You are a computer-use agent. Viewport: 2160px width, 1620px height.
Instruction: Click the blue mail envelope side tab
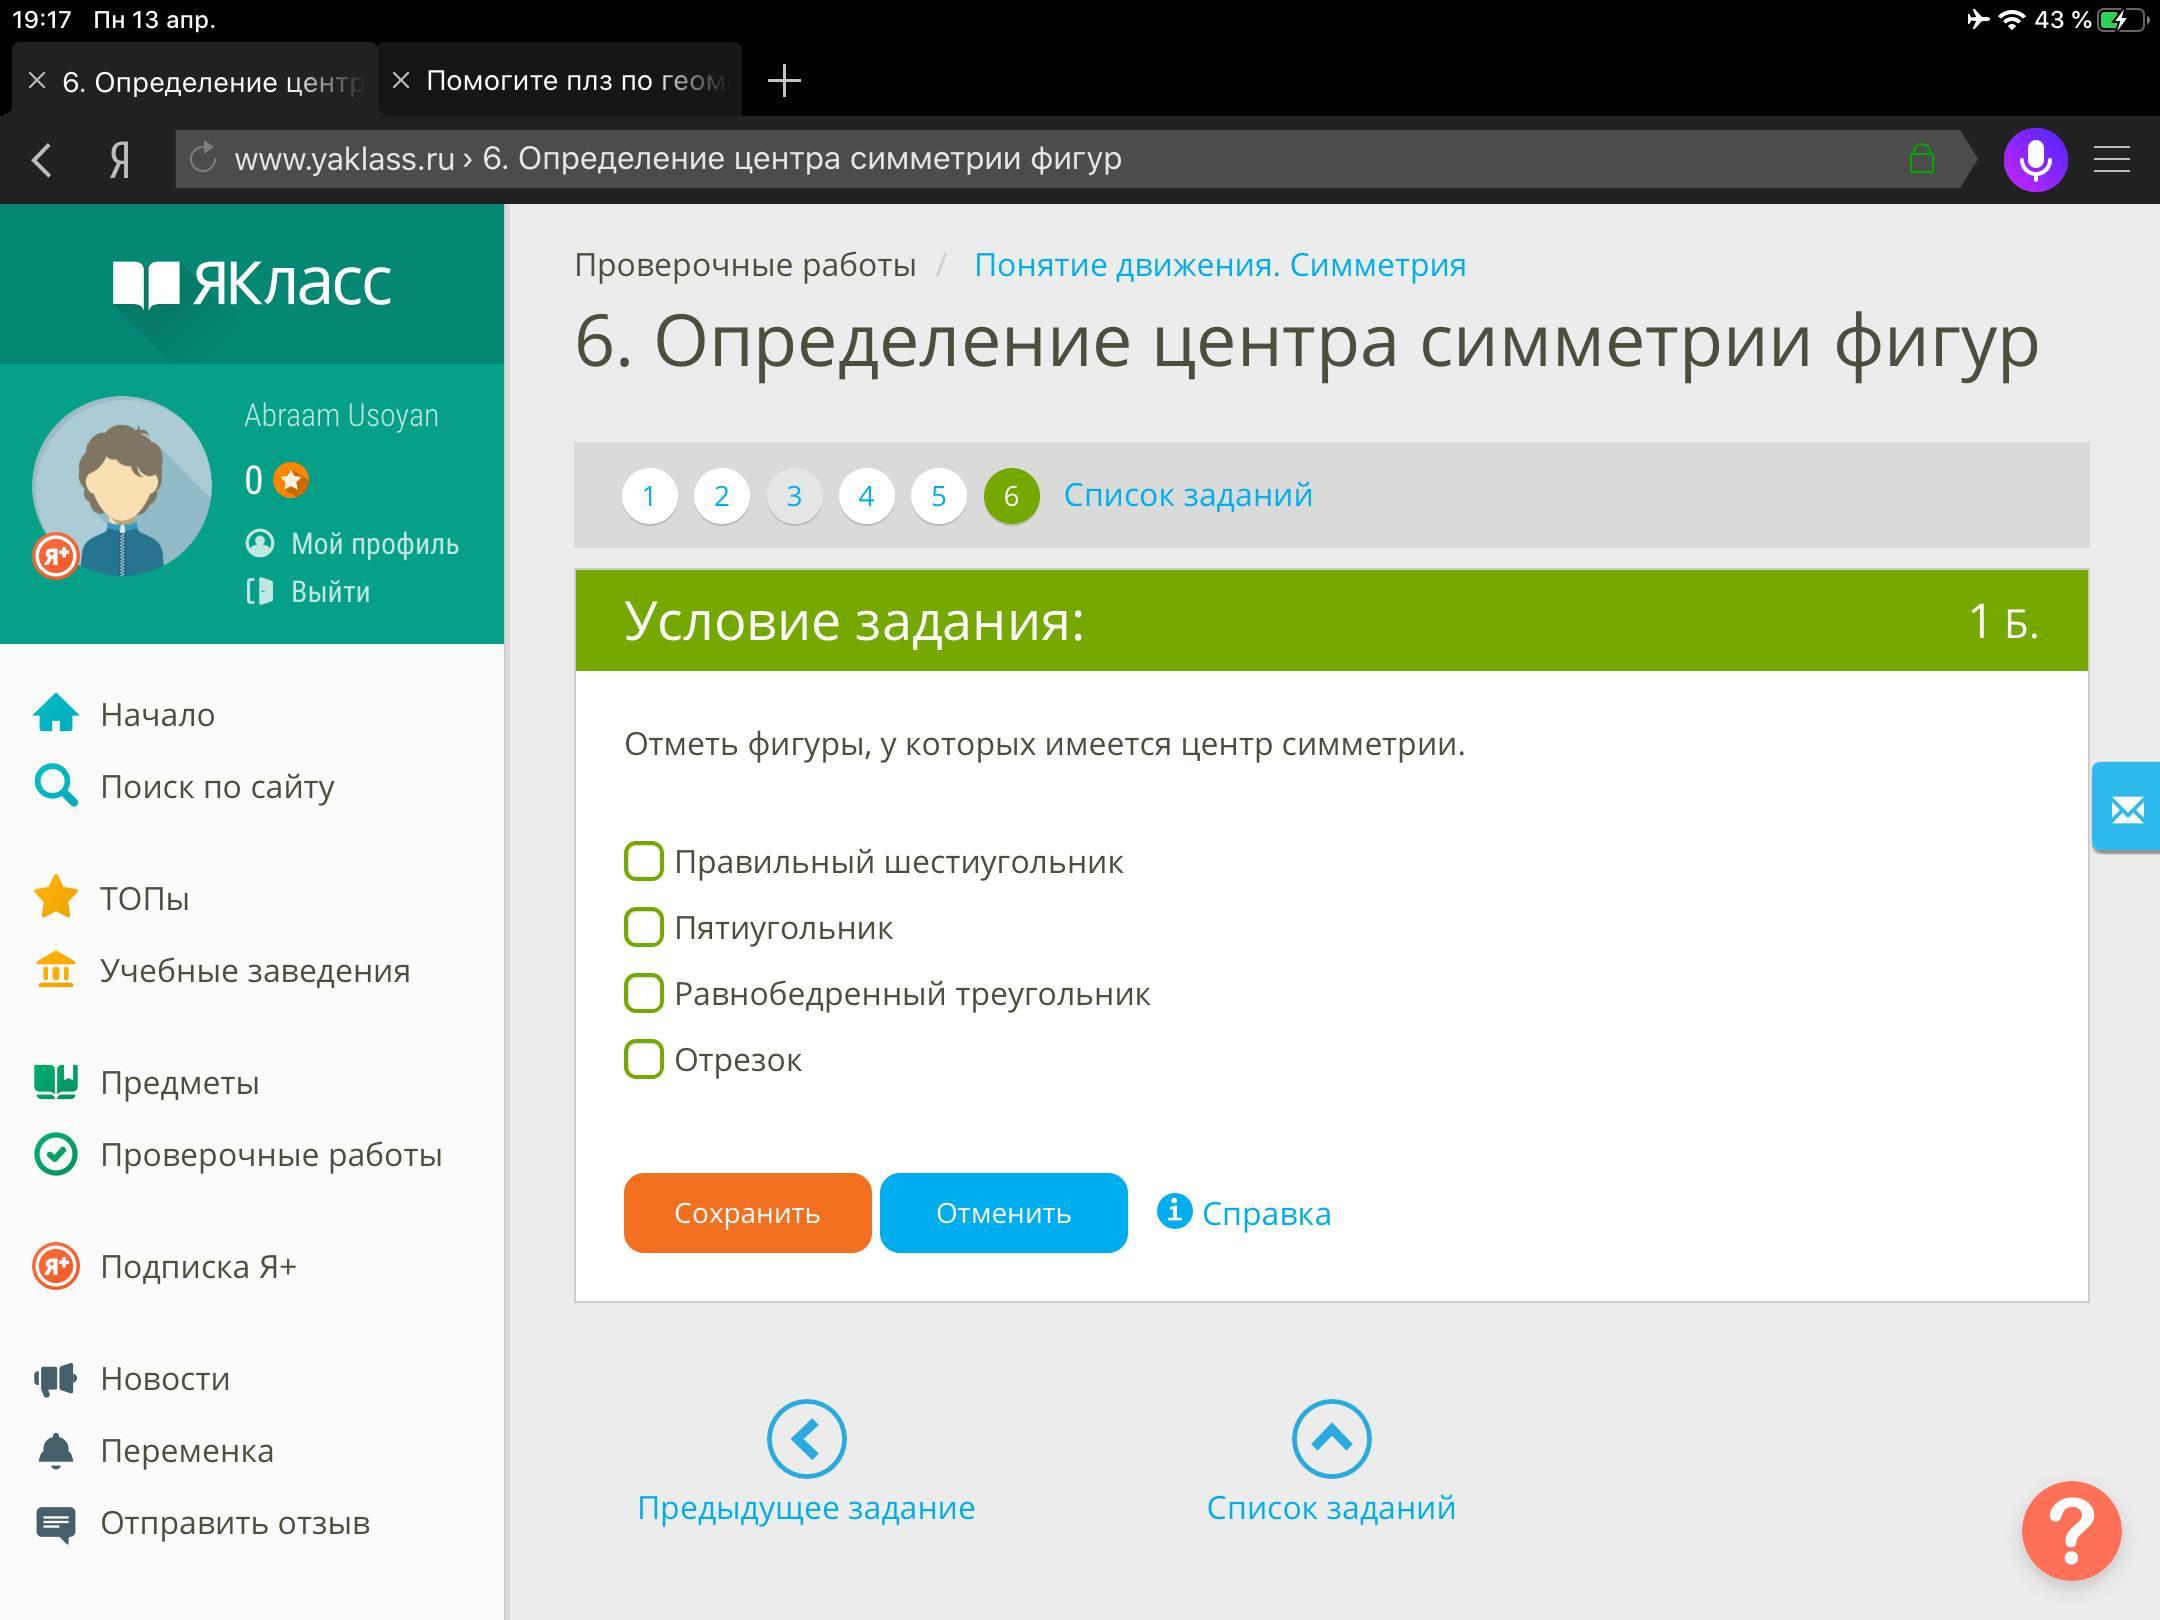tap(2126, 808)
